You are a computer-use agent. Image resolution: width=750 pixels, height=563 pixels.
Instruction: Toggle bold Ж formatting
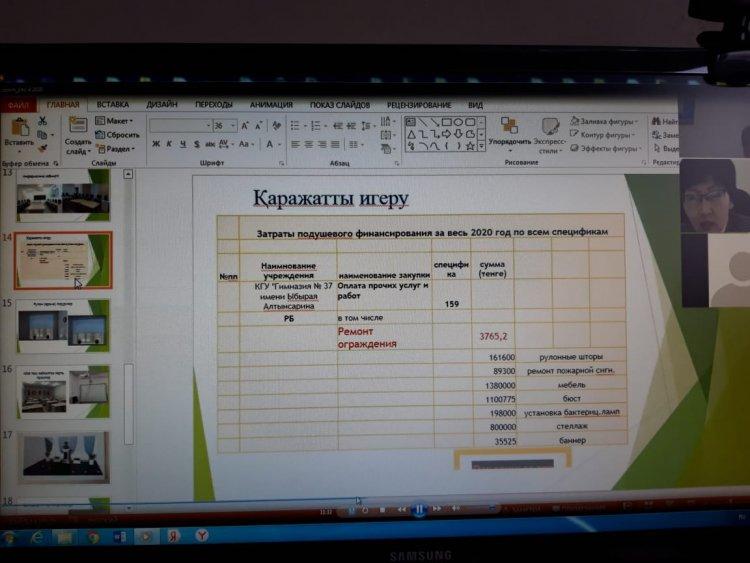(x=155, y=144)
